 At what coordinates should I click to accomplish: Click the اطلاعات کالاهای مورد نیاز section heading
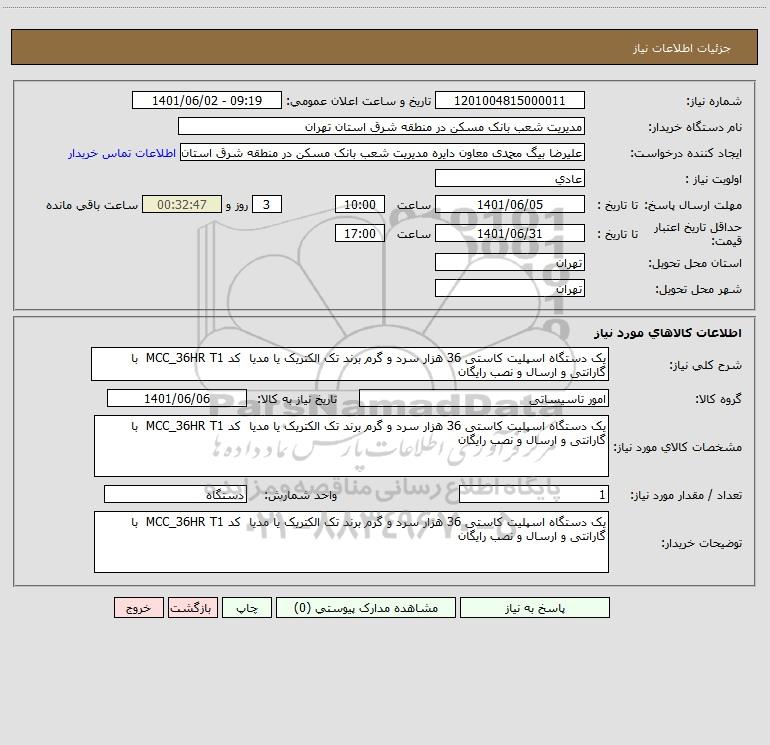point(668,333)
